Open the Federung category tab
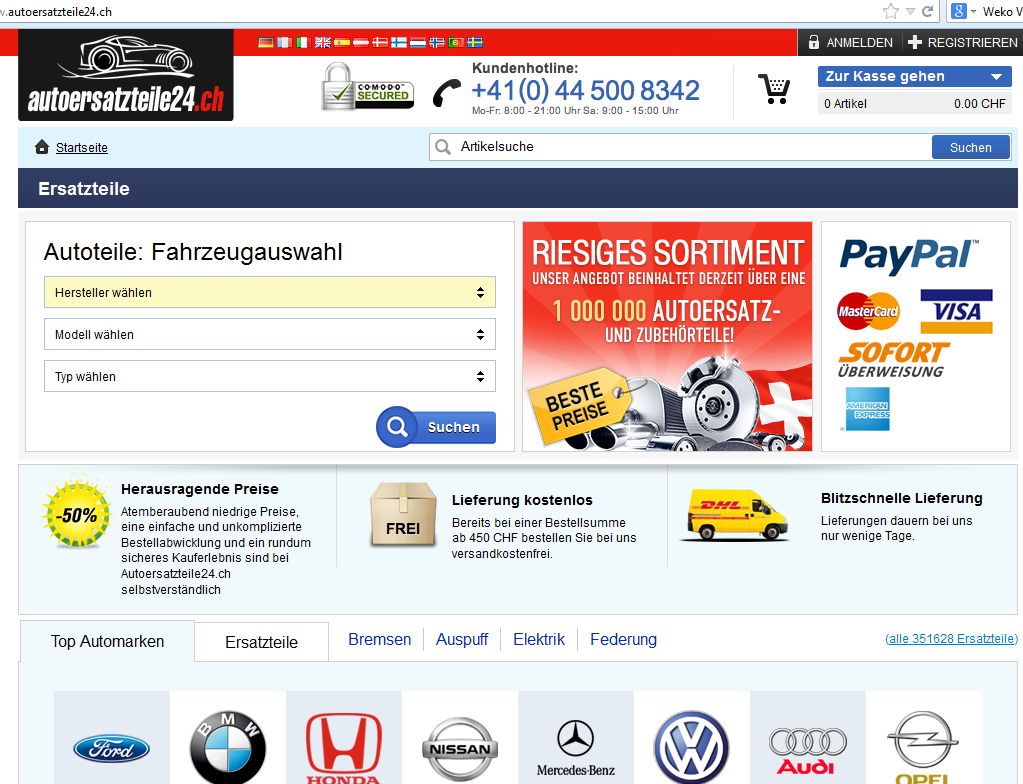Image resolution: width=1023 pixels, height=784 pixels. pos(623,639)
